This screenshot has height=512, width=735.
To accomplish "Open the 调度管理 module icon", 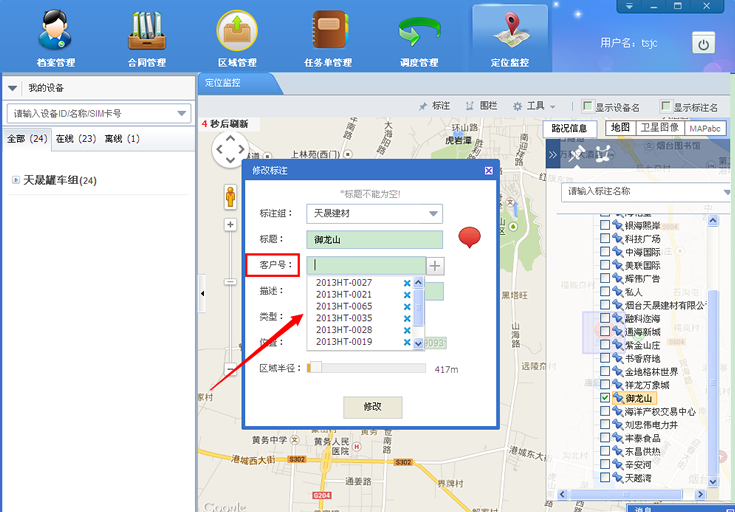I will click(x=418, y=32).
